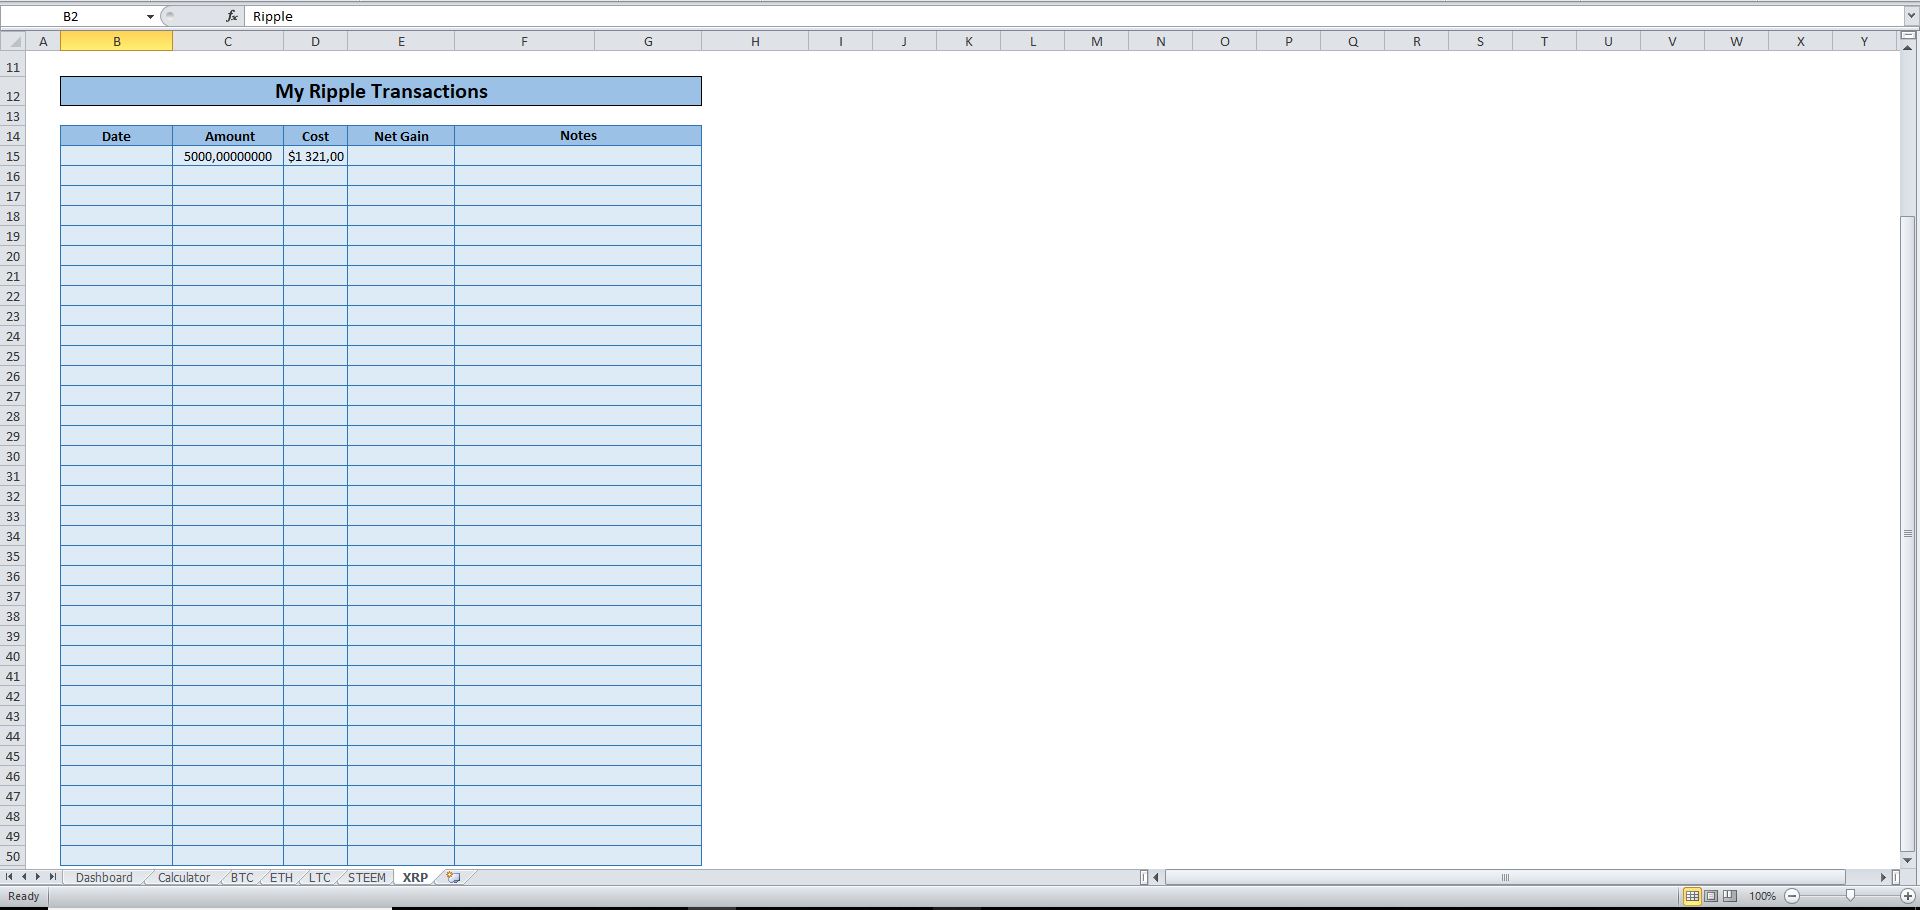Open the Name Box dropdown
Viewport: 1920px width, 910px height.
[x=150, y=16]
